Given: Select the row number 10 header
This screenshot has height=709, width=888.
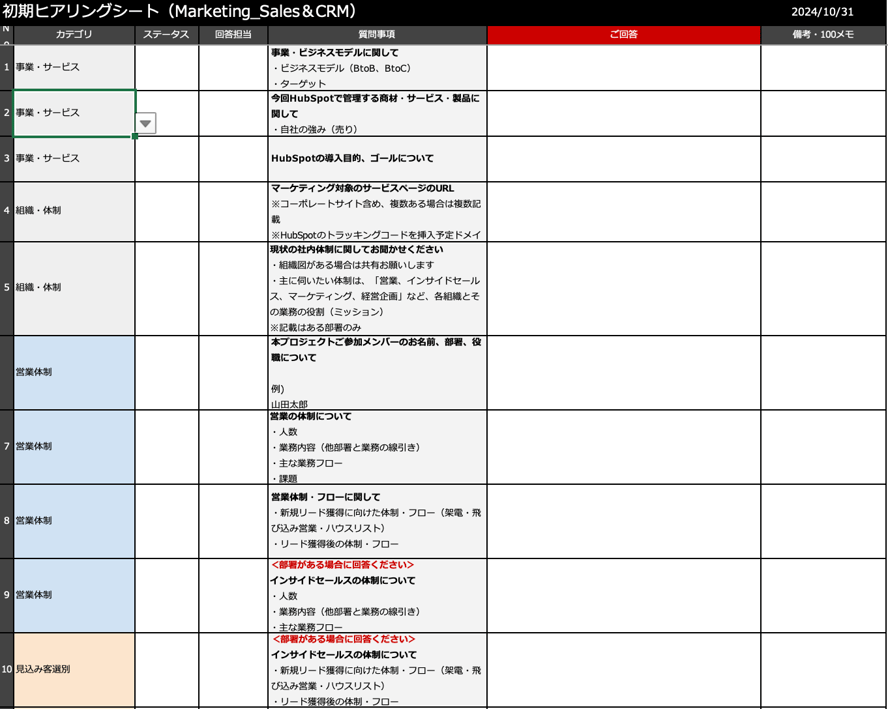Looking at the screenshot, I should tap(6, 669).
